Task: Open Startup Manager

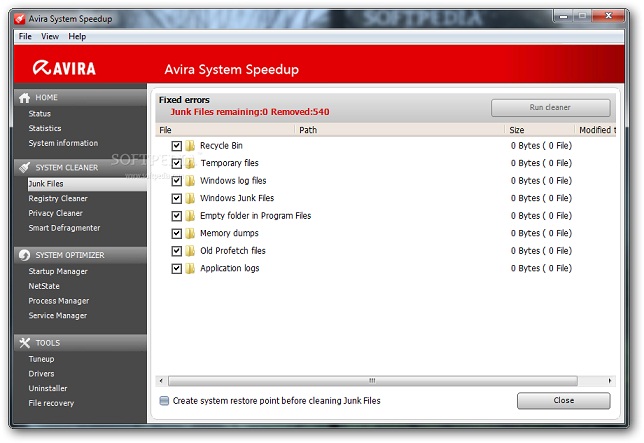Action: [58, 271]
